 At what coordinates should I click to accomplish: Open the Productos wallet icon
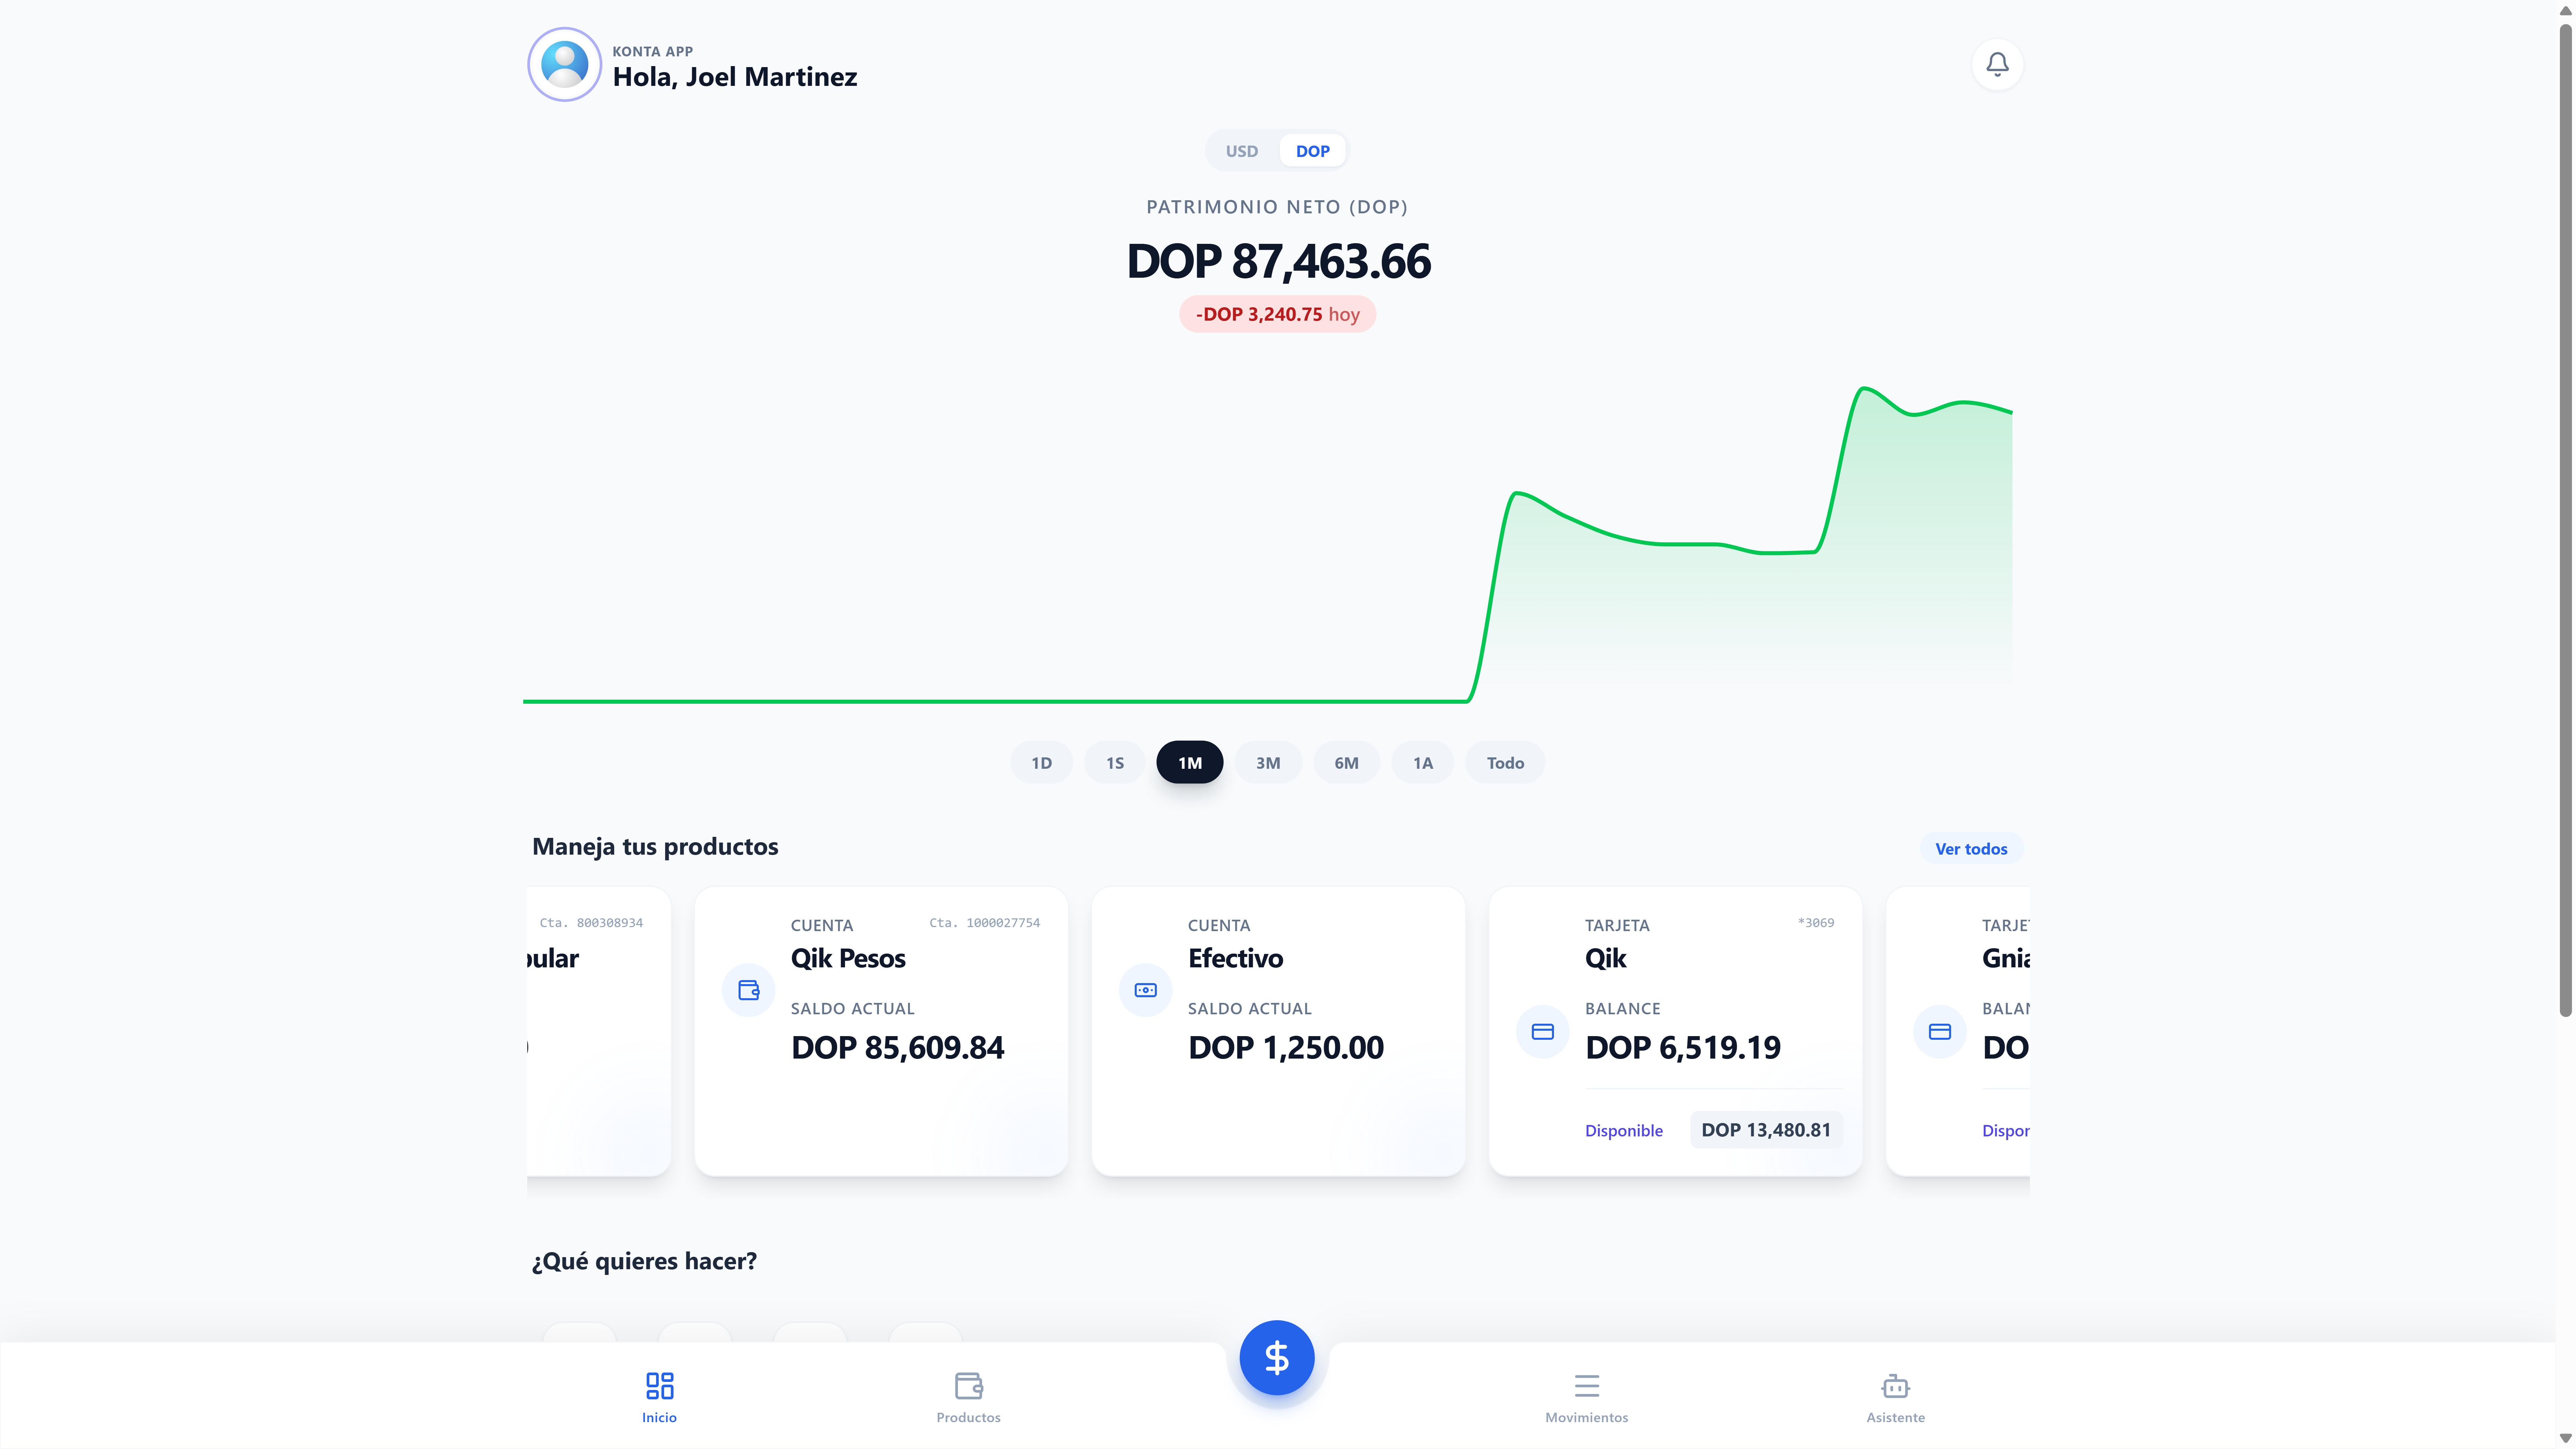pos(968,1386)
